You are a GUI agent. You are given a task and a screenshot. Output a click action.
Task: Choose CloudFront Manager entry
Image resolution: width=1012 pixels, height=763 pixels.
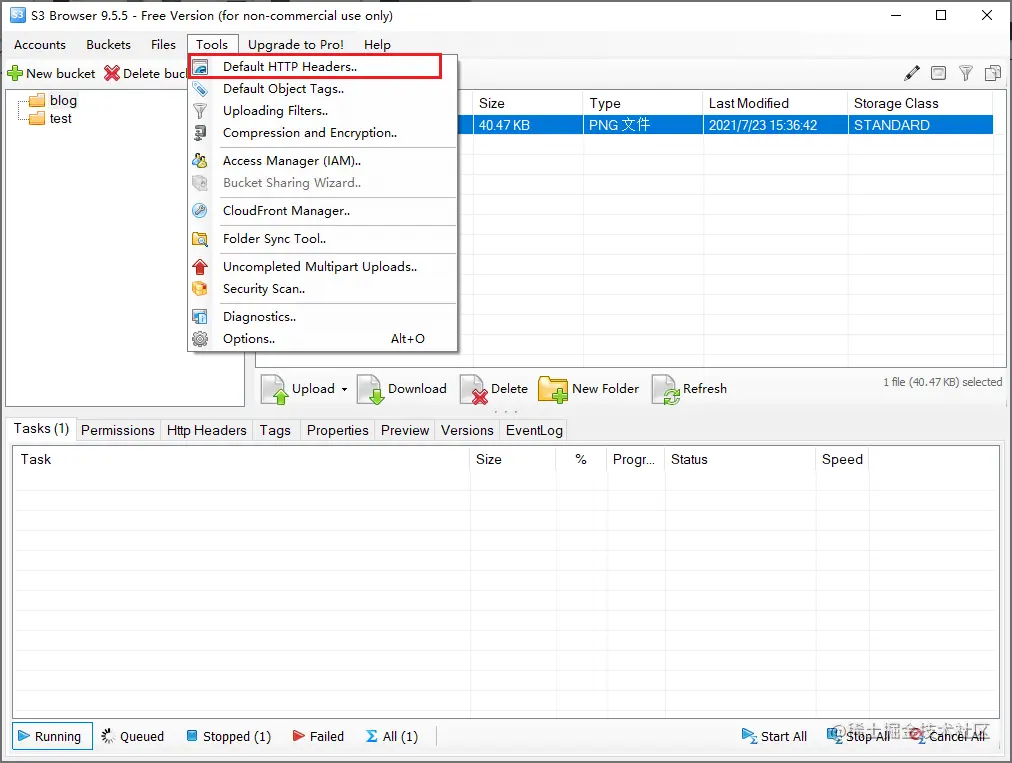pyautogui.click(x=323, y=211)
